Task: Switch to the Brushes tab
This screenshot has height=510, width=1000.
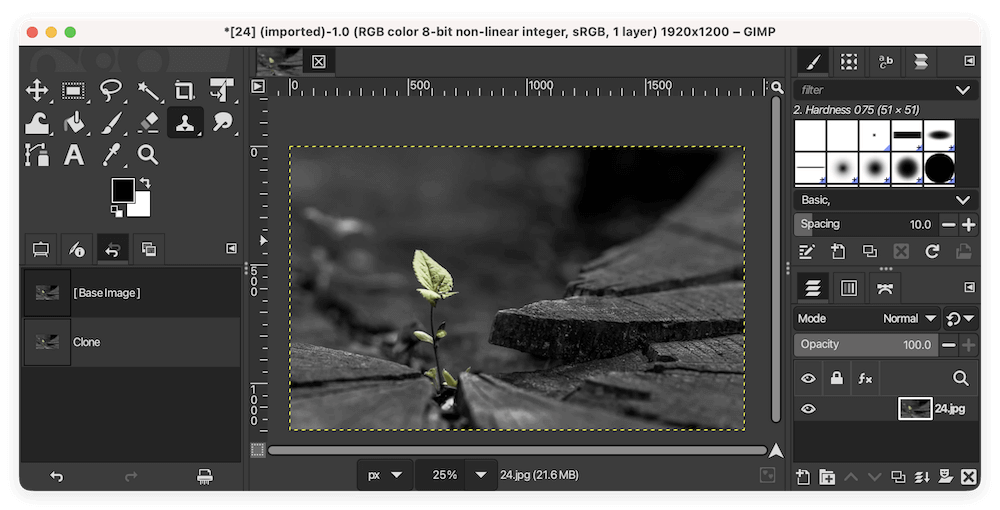Action: click(x=812, y=62)
